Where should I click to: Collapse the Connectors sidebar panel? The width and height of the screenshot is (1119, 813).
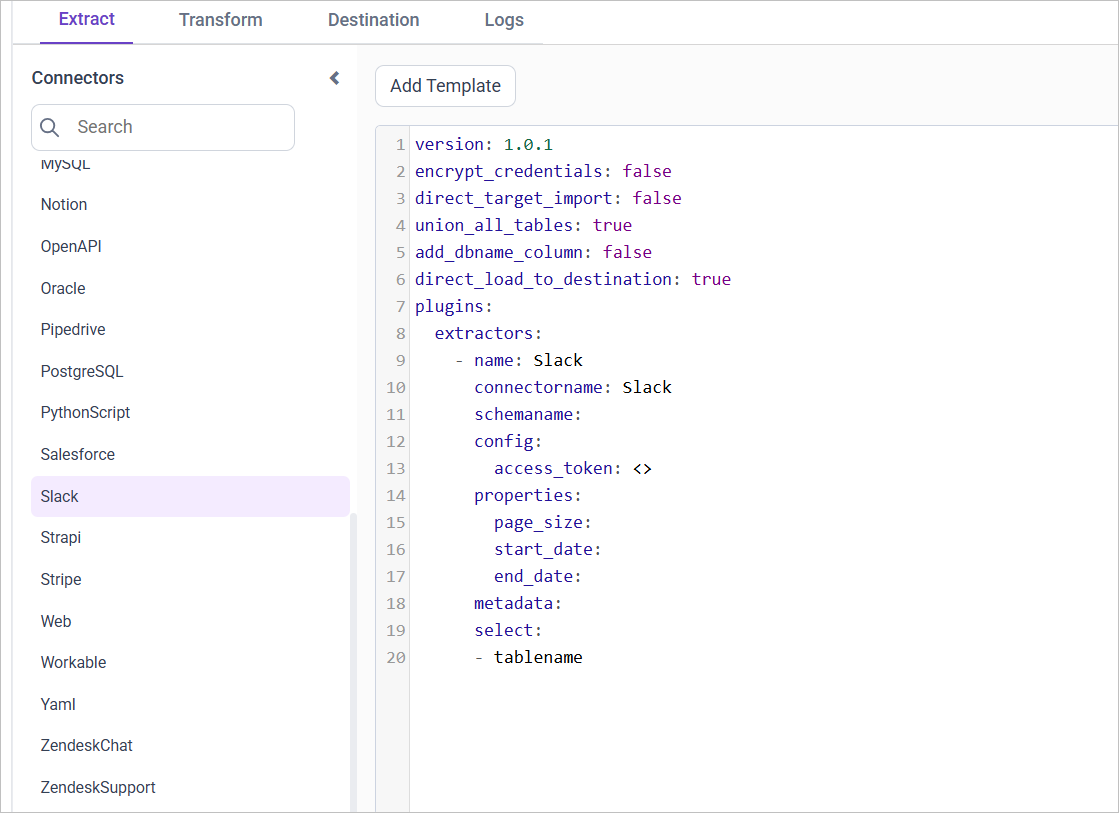coord(334,77)
